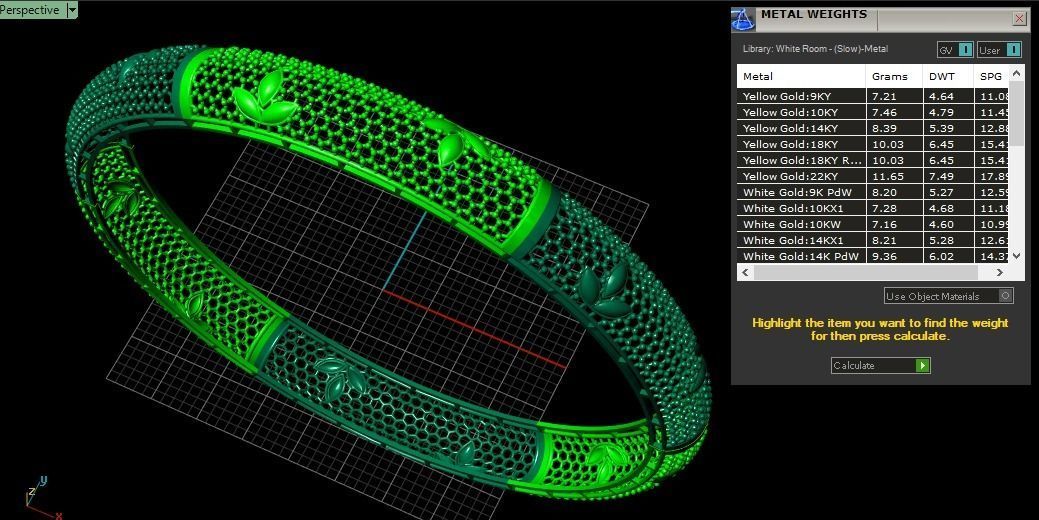The image size is (1039, 520).
Task: Click the vertical scrollbar thumb
Action: (x=1016, y=113)
